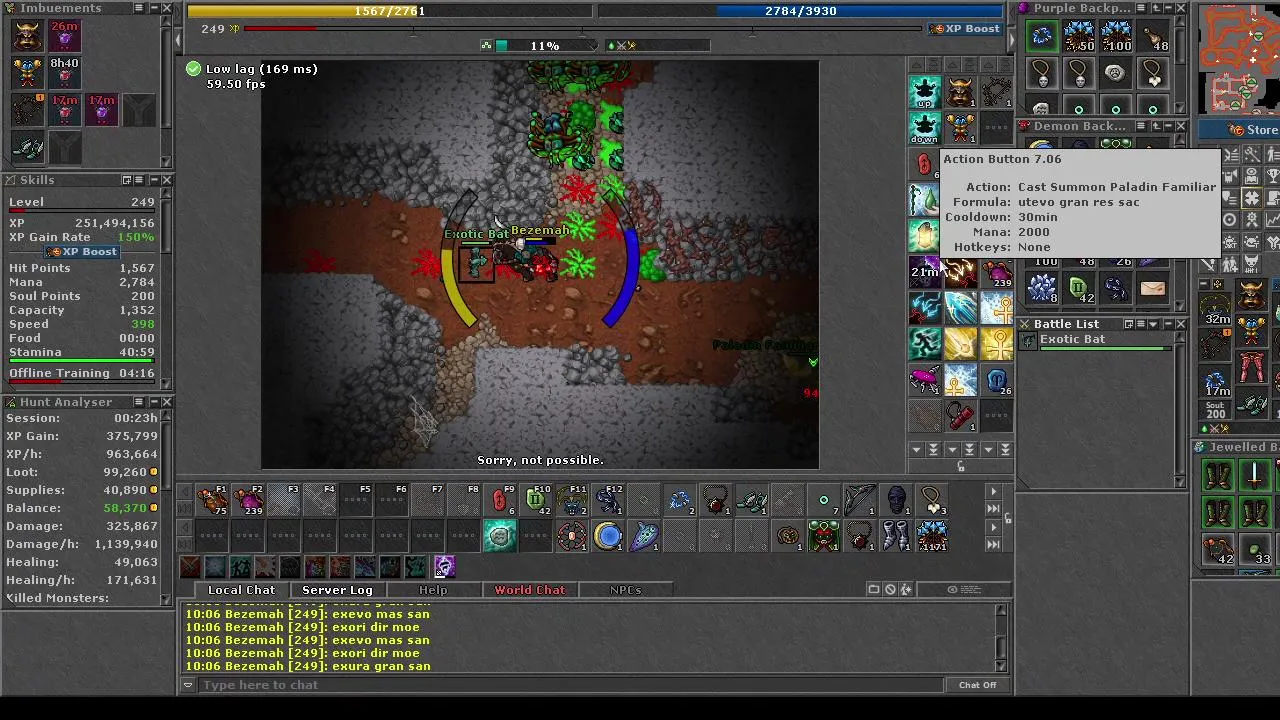This screenshot has width=1280, height=720.
Task: Use the F2 hotkey potion slot
Action: point(248,500)
